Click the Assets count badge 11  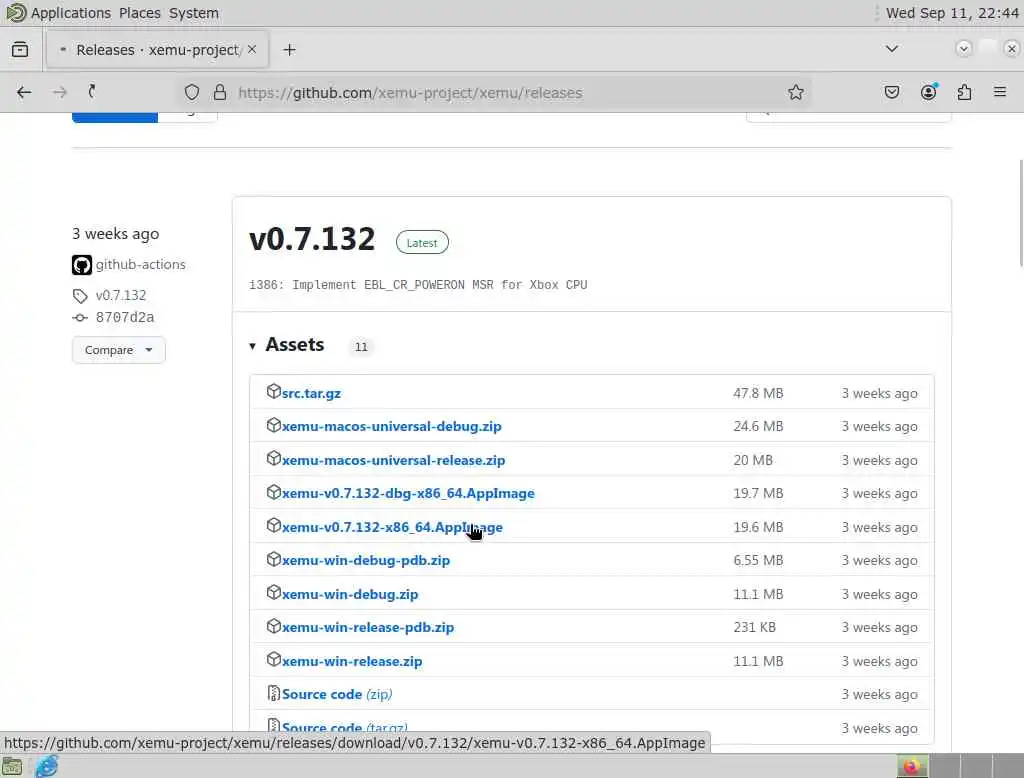click(361, 347)
